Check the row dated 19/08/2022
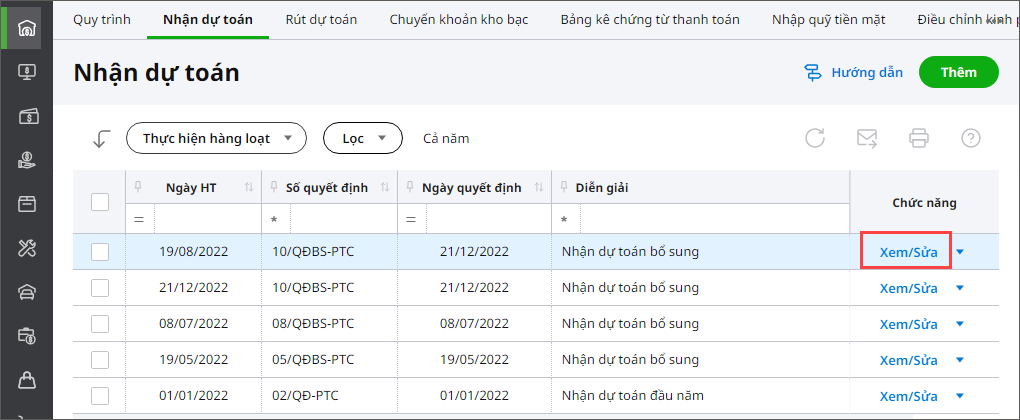Image resolution: width=1020 pixels, height=420 pixels. (100, 252)
